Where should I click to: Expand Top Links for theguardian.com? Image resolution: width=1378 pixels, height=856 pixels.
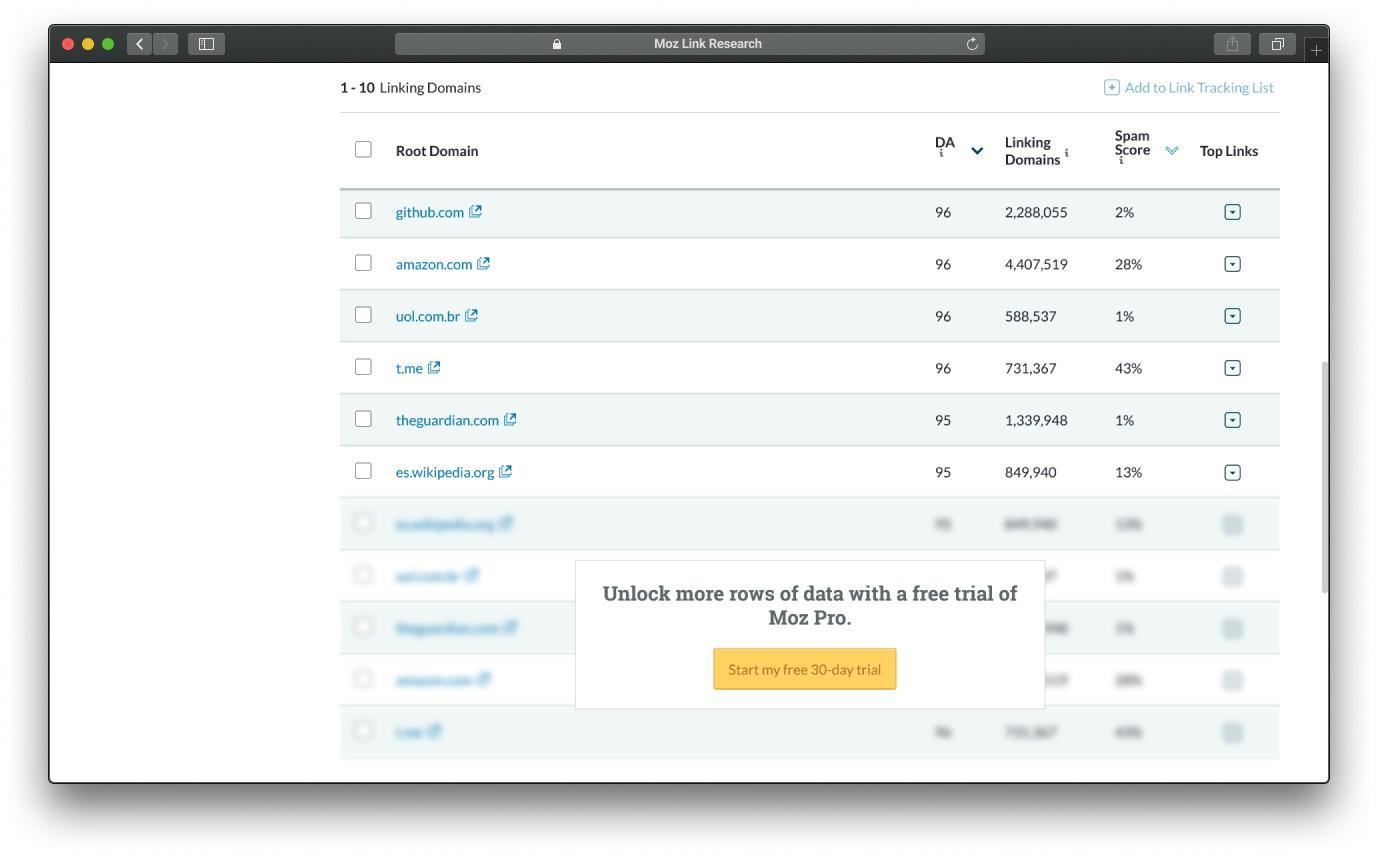coord(1232,420)
